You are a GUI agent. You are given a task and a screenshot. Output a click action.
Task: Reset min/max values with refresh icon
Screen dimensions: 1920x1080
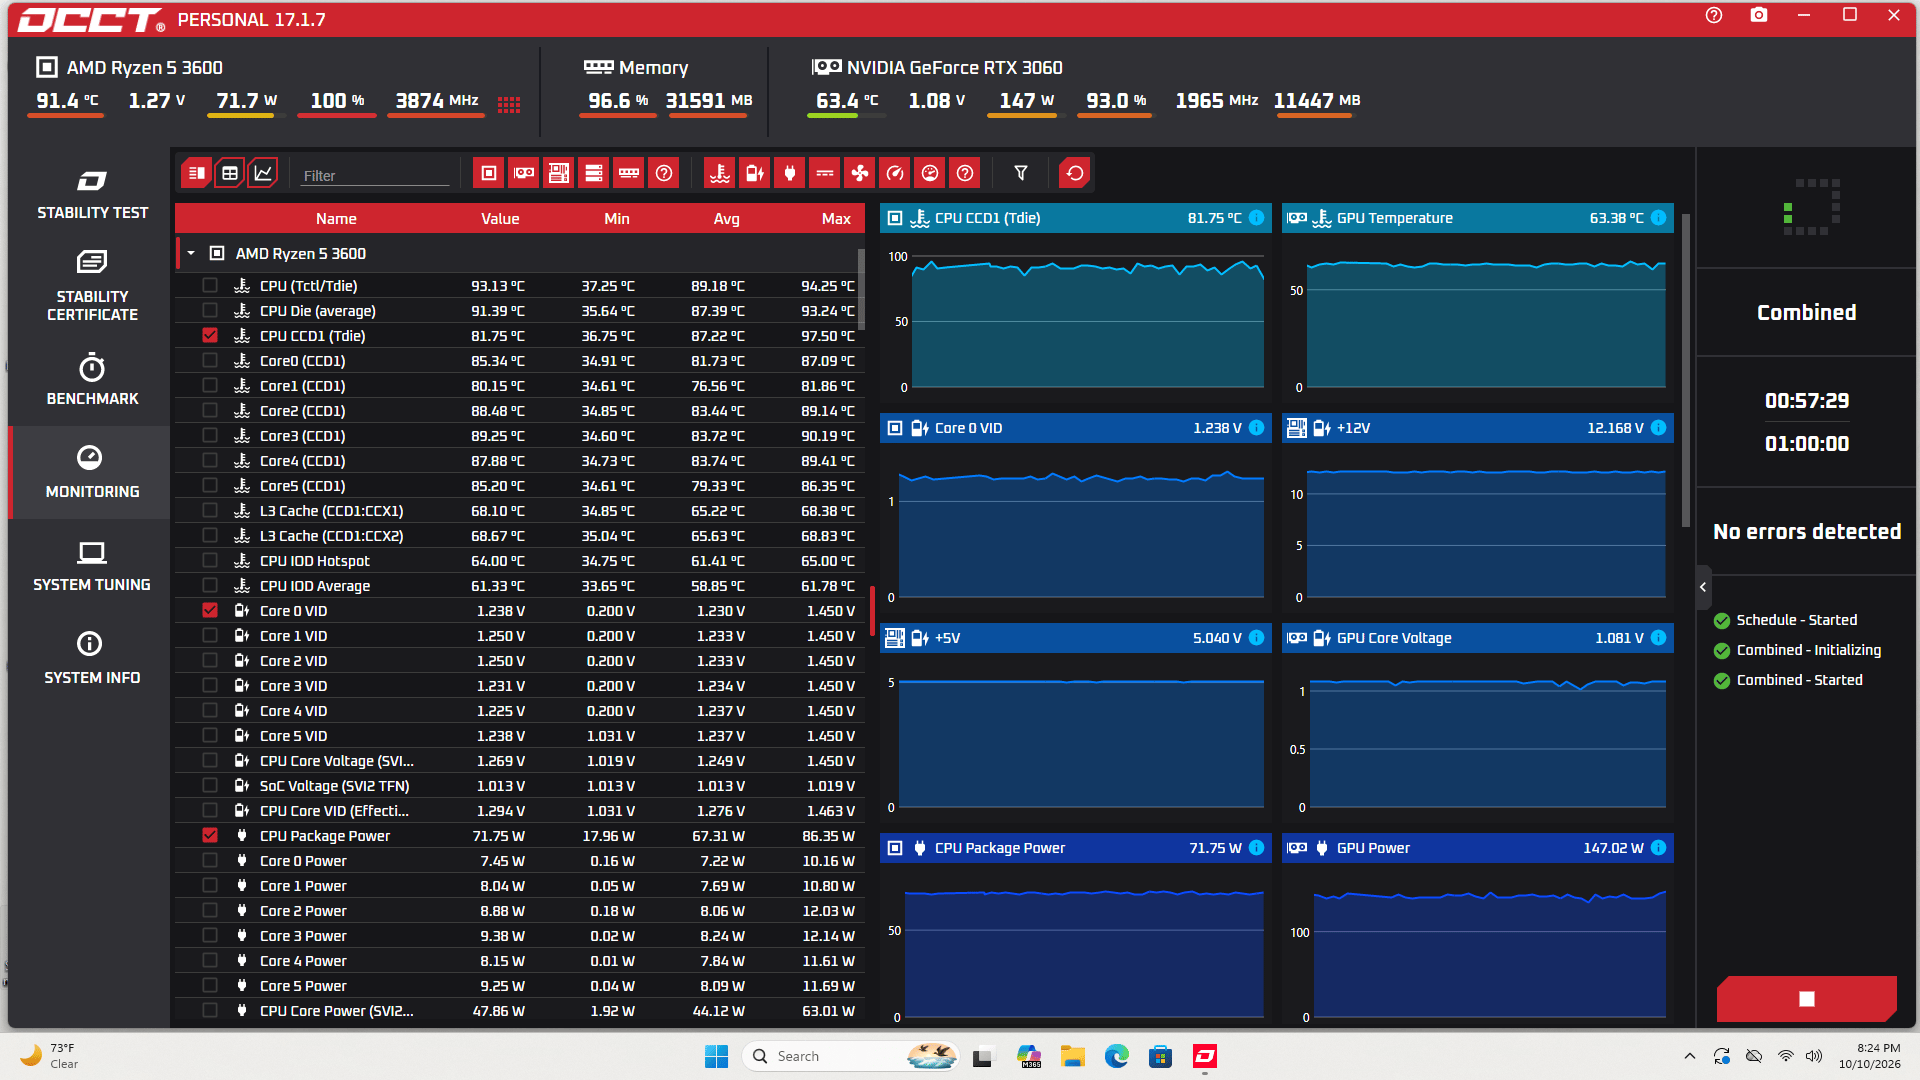(1075, 174)
